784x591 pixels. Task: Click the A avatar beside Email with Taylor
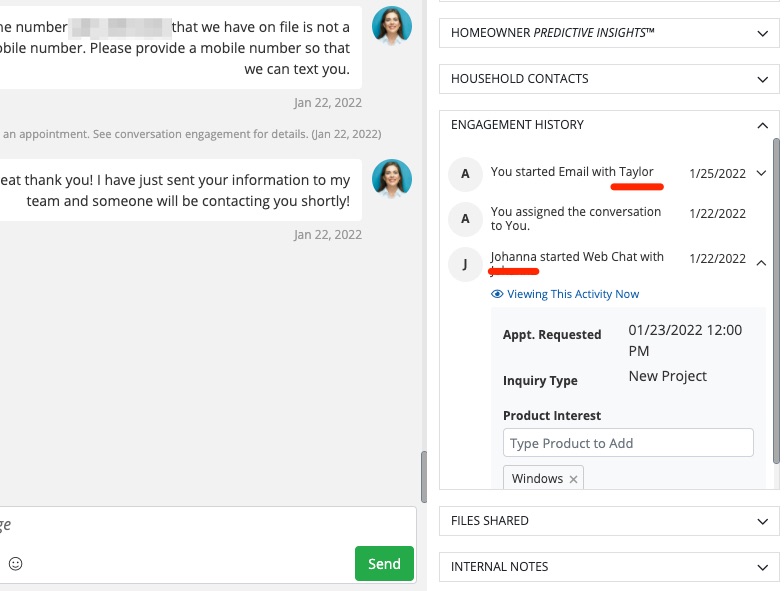click(464, 174)
